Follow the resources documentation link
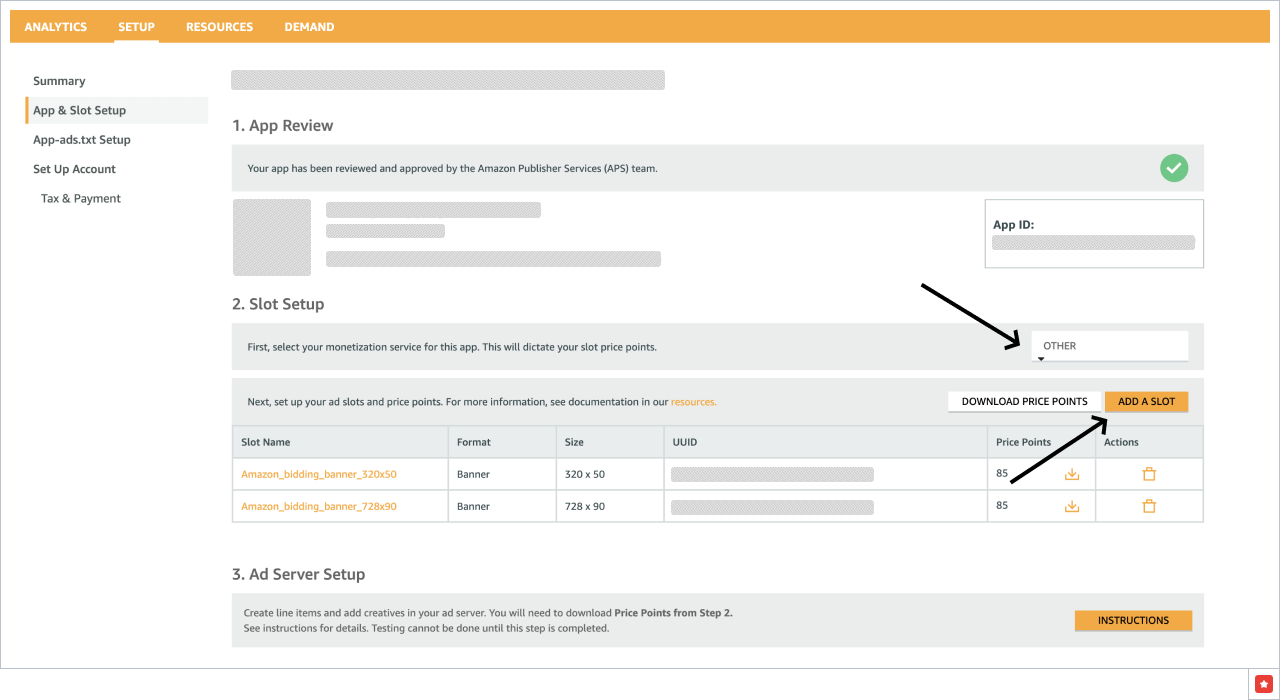1280x700 pixels. click(x=693, y=402)
